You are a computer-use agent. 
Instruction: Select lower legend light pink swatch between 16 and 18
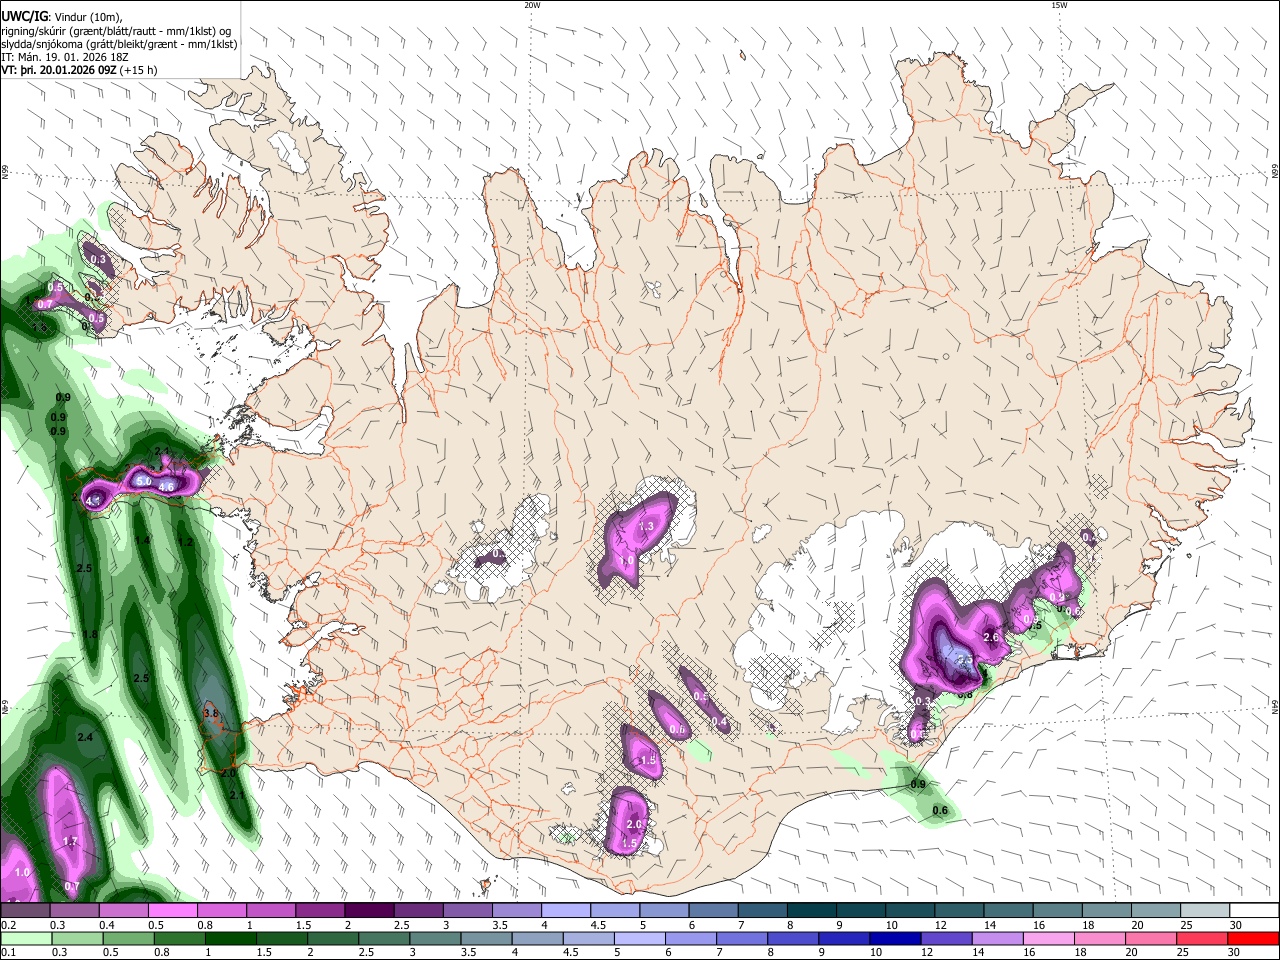[x=1049, y=938]
